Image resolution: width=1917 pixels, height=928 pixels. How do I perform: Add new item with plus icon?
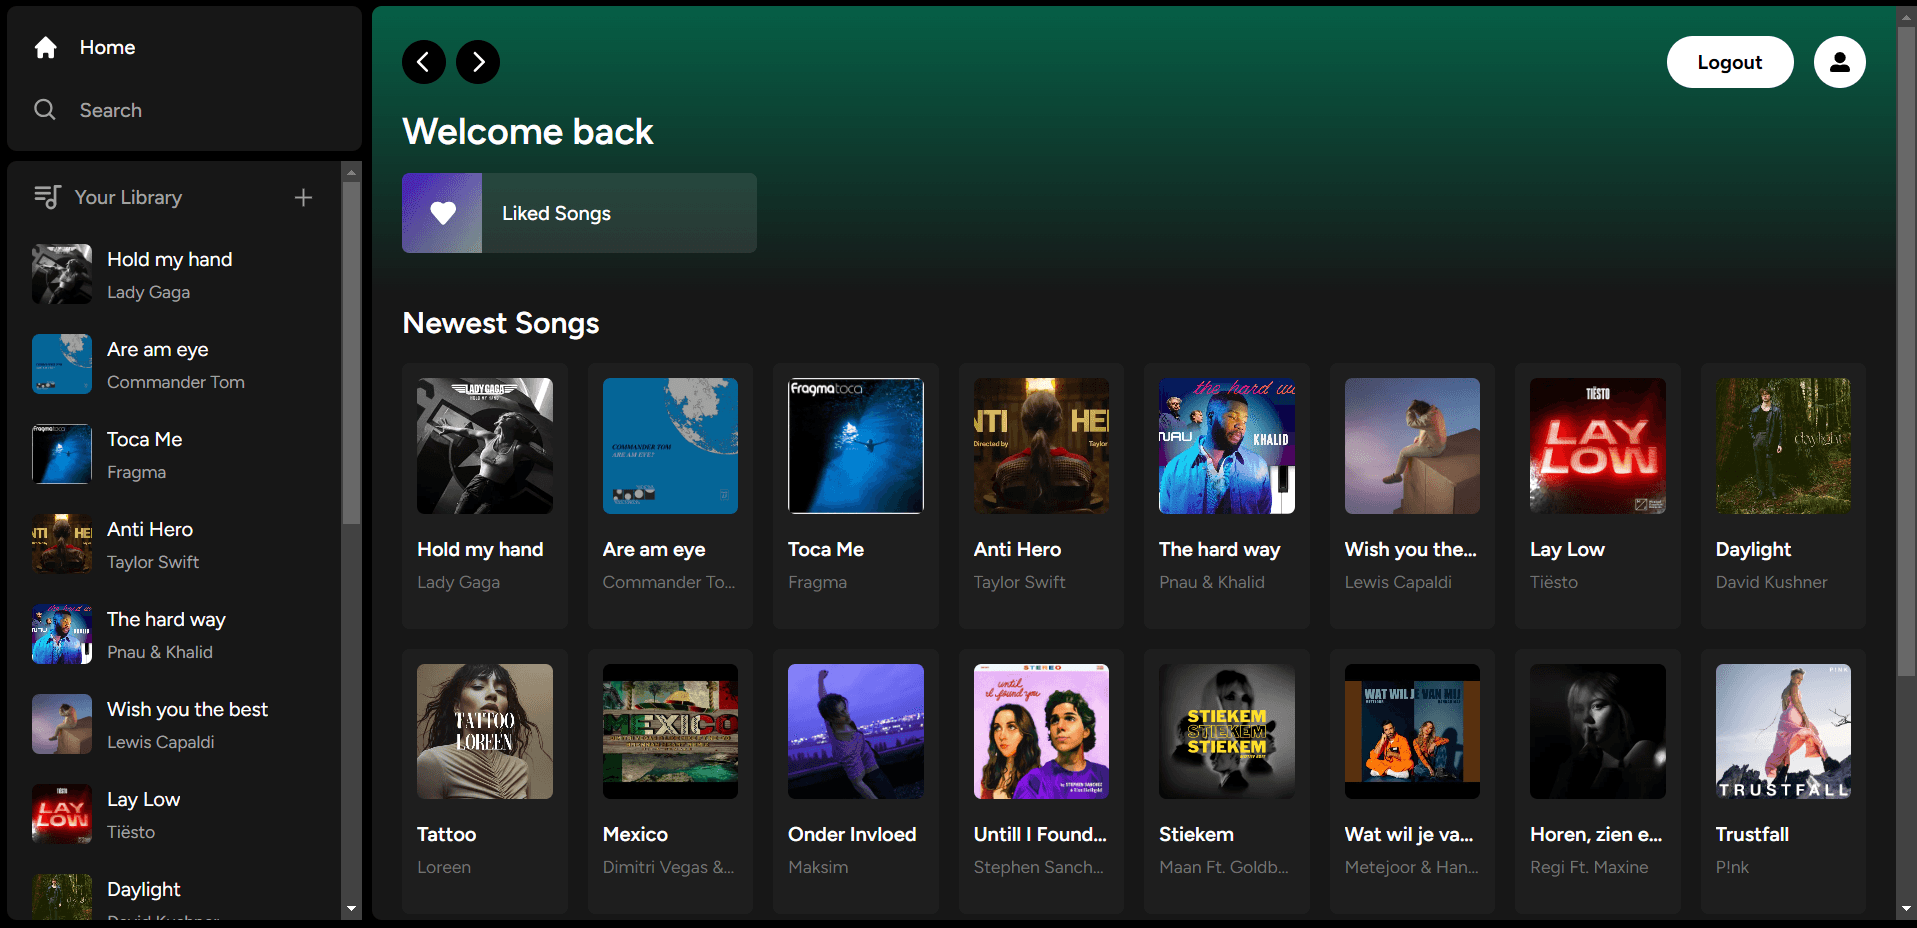coord(303,198)
